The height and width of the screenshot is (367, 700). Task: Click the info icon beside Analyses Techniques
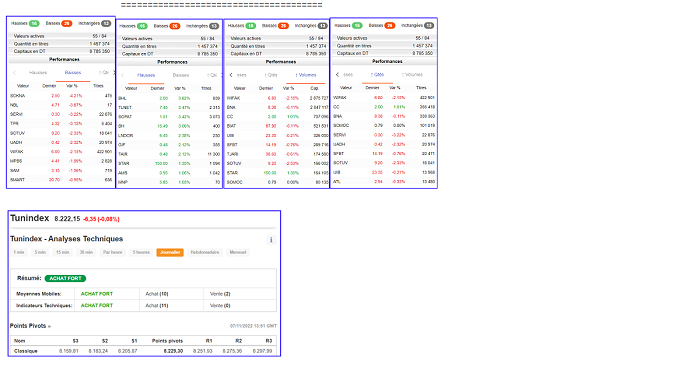point(271,240)
